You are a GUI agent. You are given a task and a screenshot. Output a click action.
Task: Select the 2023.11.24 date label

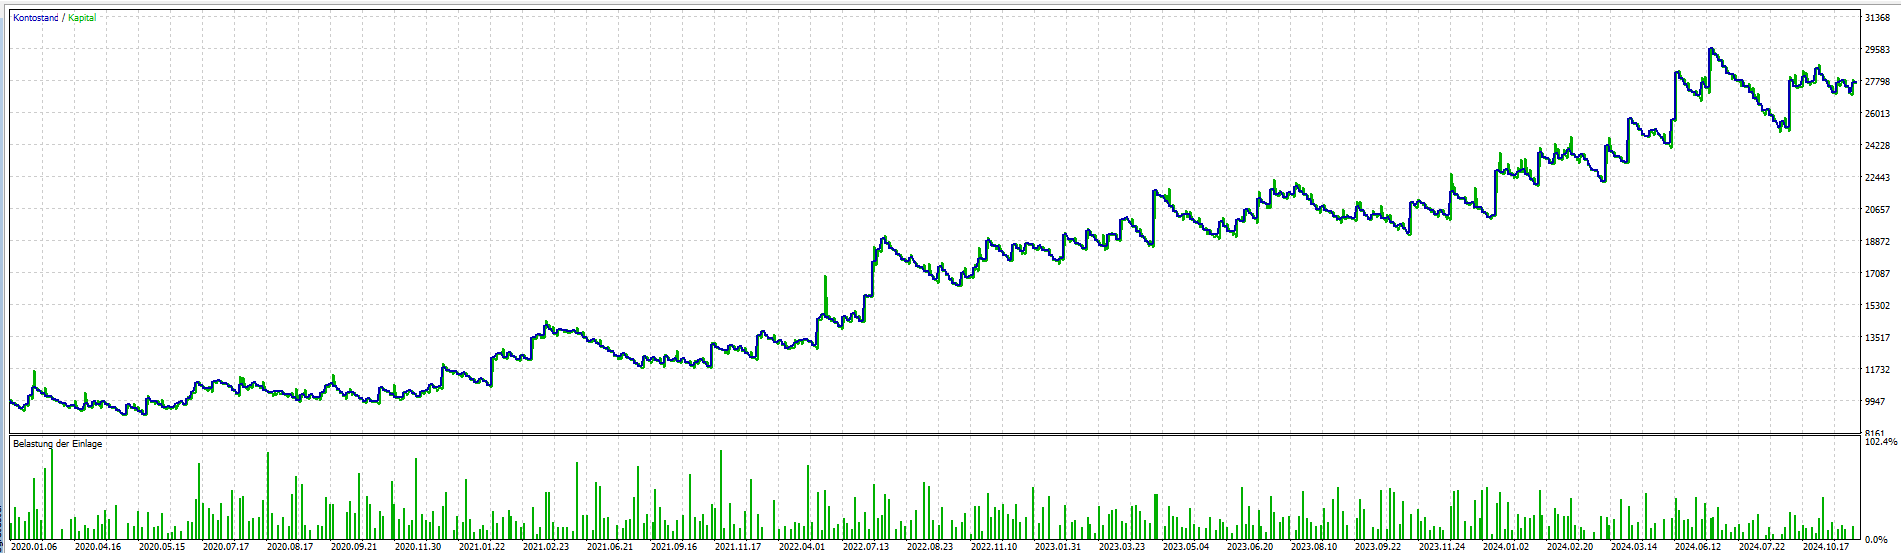tap(1442, 547)
